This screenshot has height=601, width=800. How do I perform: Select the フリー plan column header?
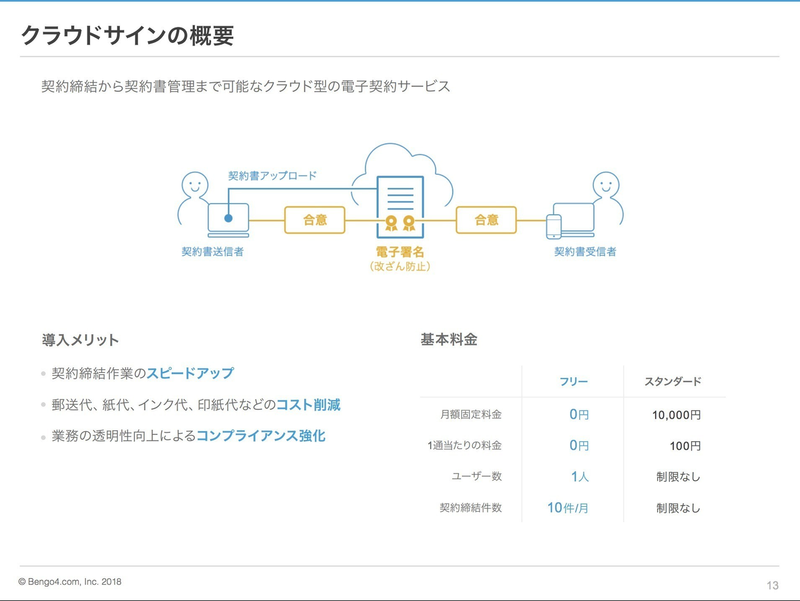[x=572, y=381]
